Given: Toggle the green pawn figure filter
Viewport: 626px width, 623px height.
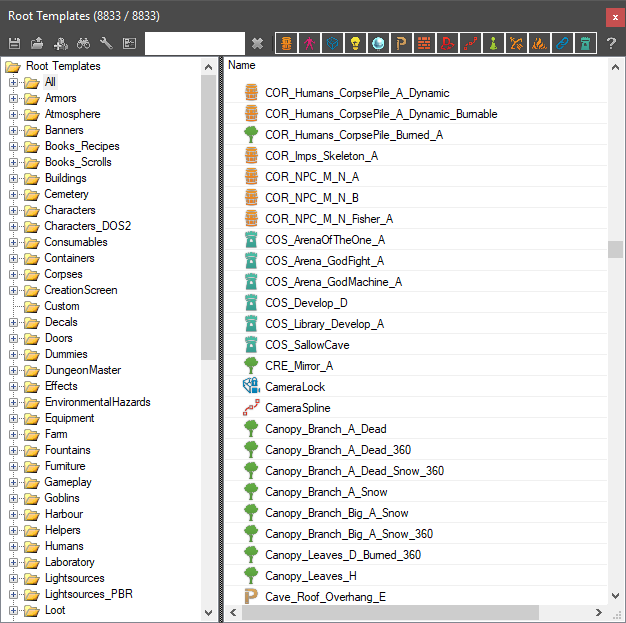Looking at the screenshot, I should (x=493, y=43).
